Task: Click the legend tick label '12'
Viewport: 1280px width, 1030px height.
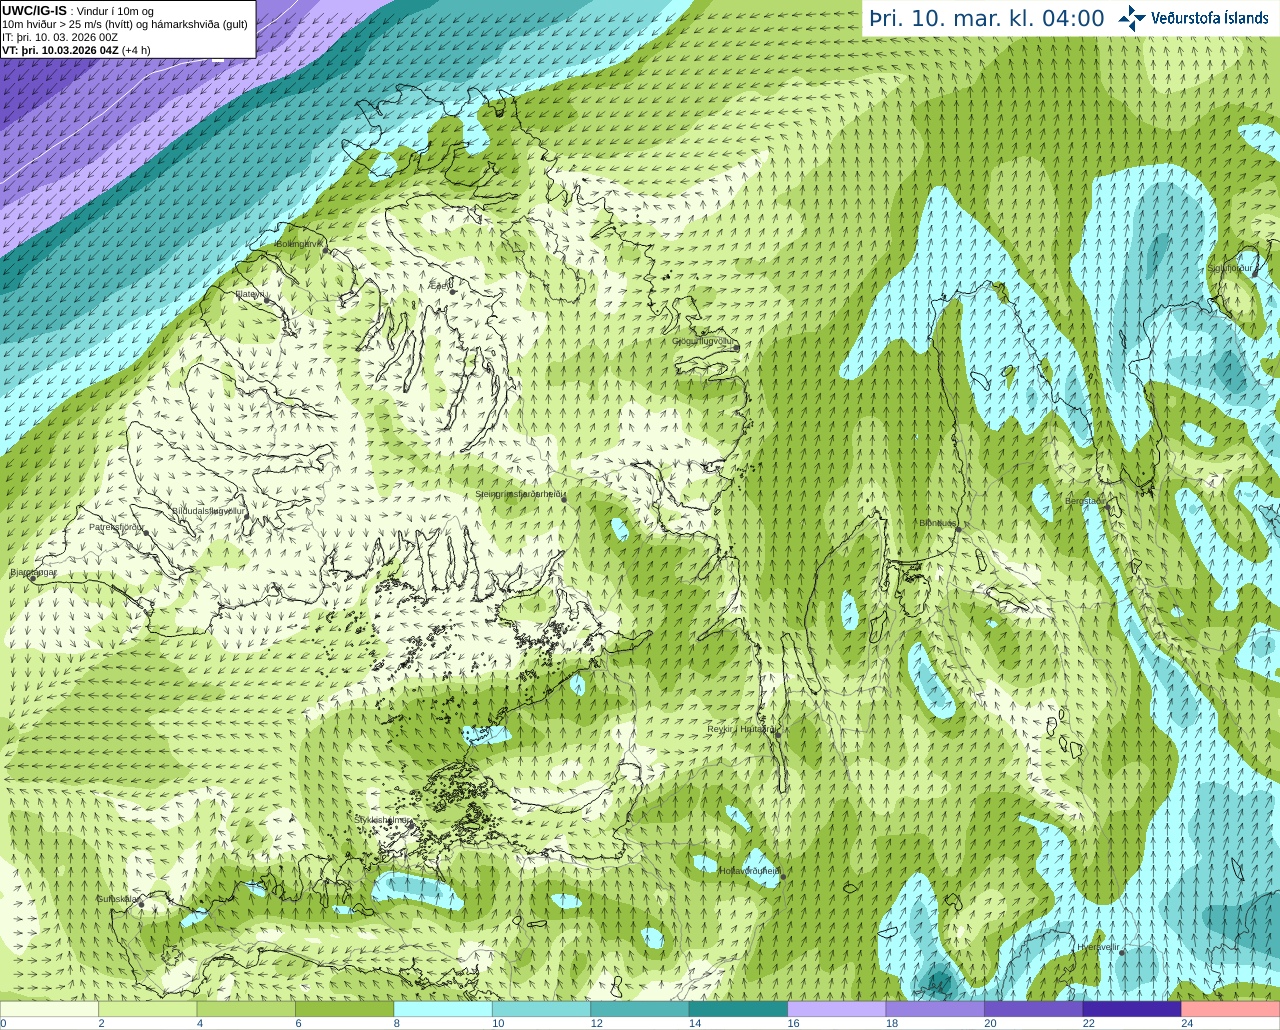Action: click(596, 1023)
